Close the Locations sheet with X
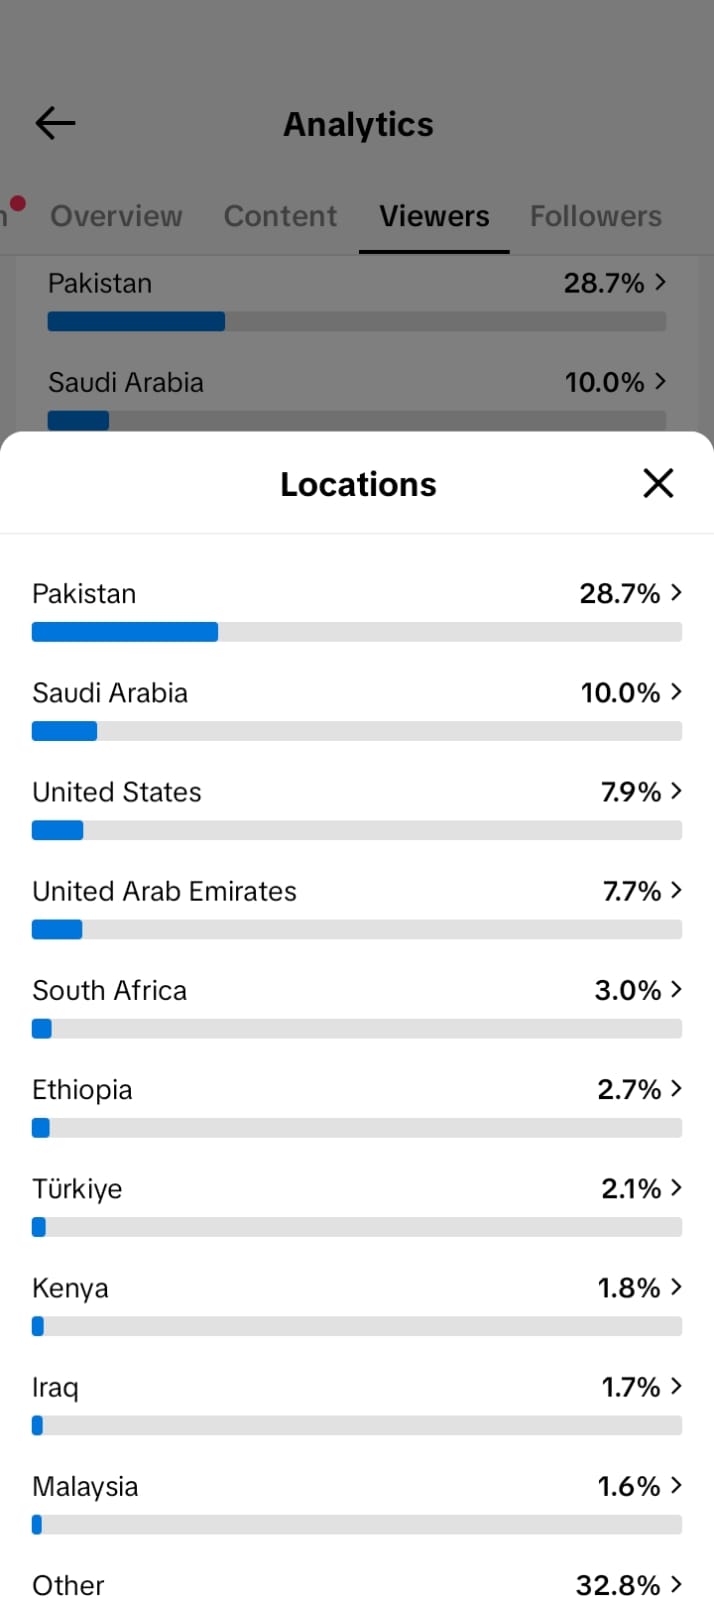 tap(658, 483)
